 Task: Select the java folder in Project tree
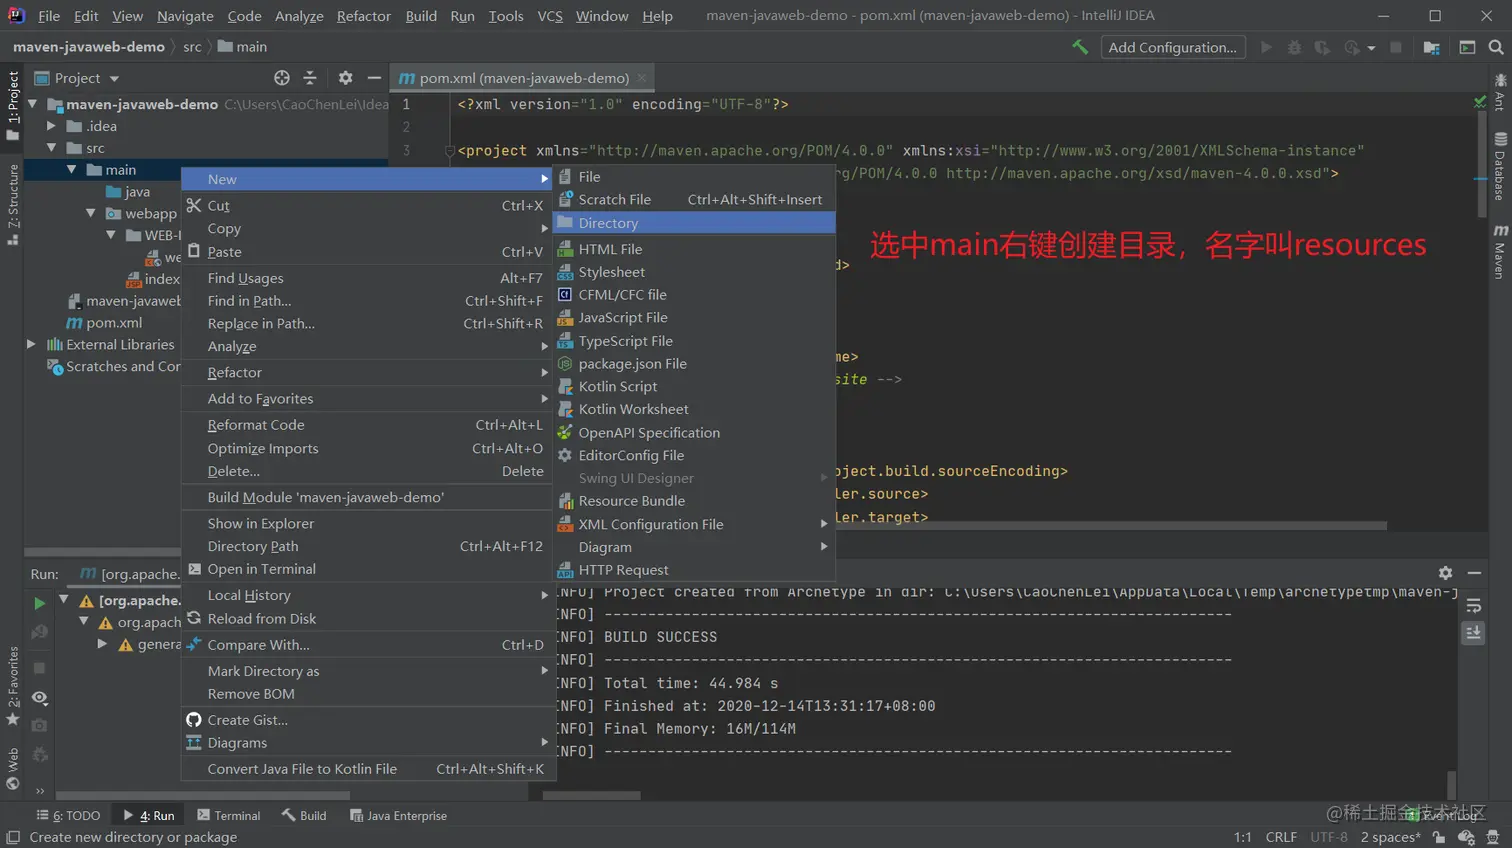(x=128, y=192)
